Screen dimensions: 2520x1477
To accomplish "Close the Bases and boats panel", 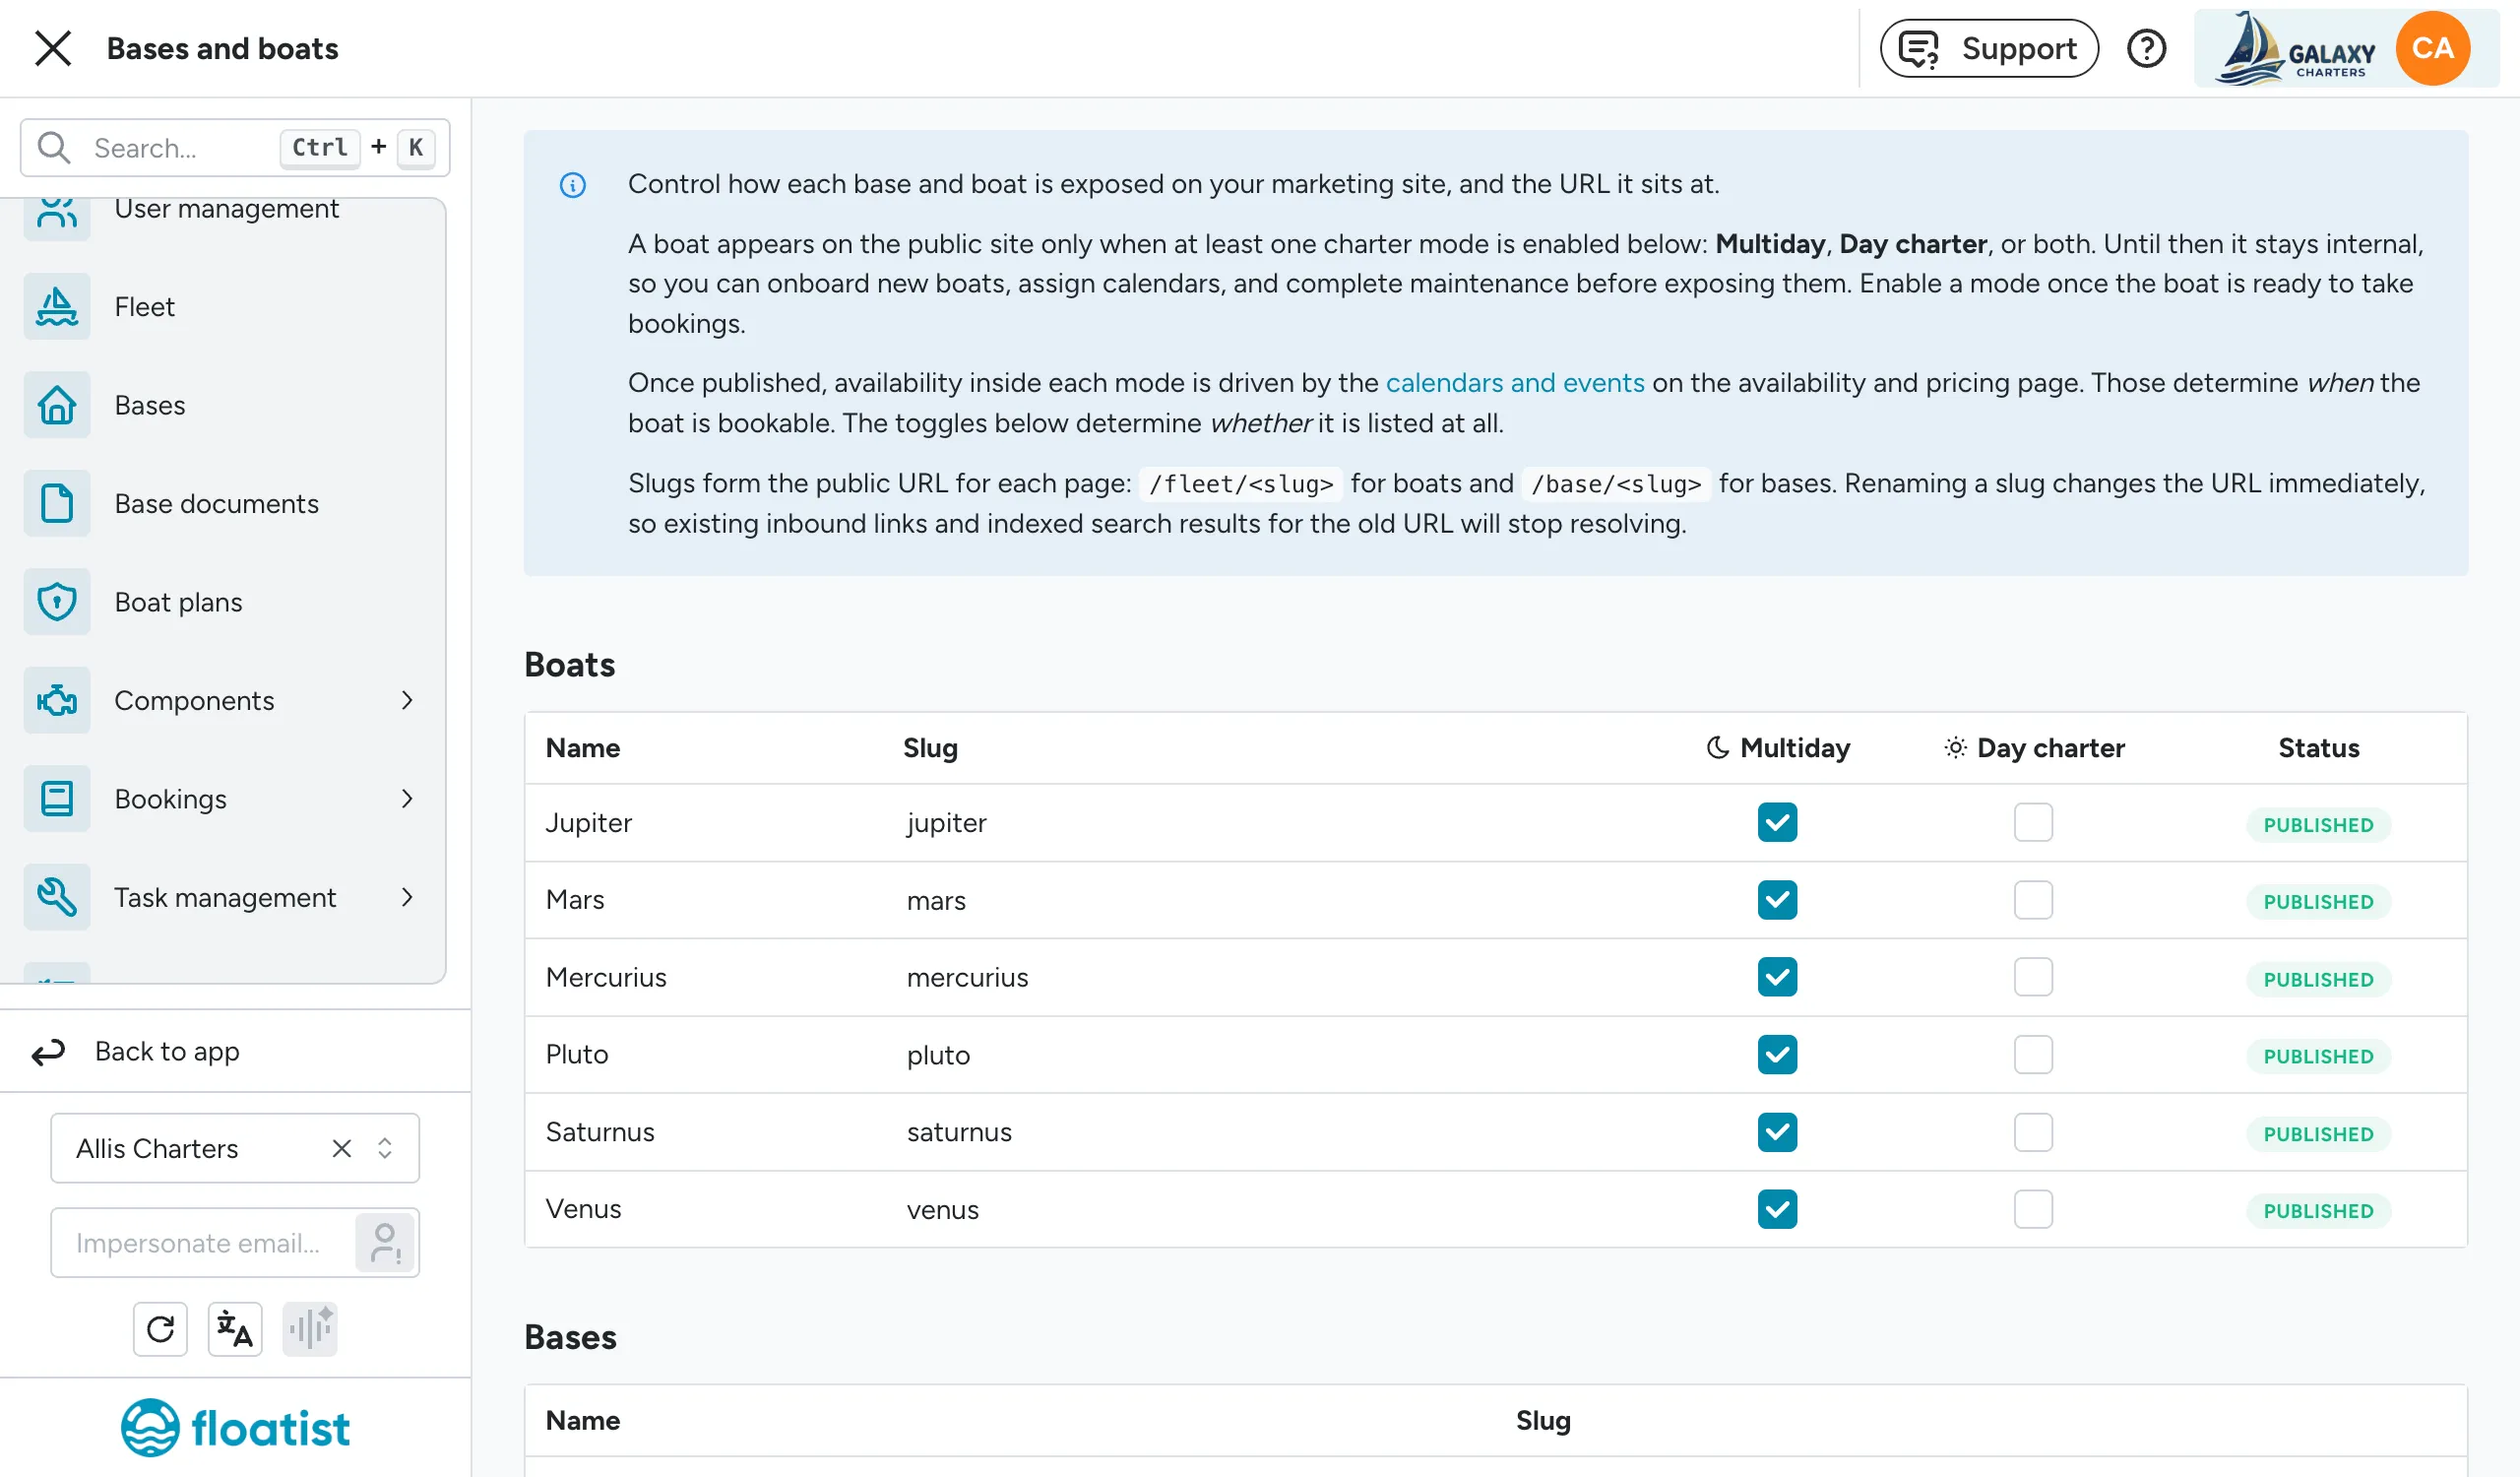I will tap(53, 48).
